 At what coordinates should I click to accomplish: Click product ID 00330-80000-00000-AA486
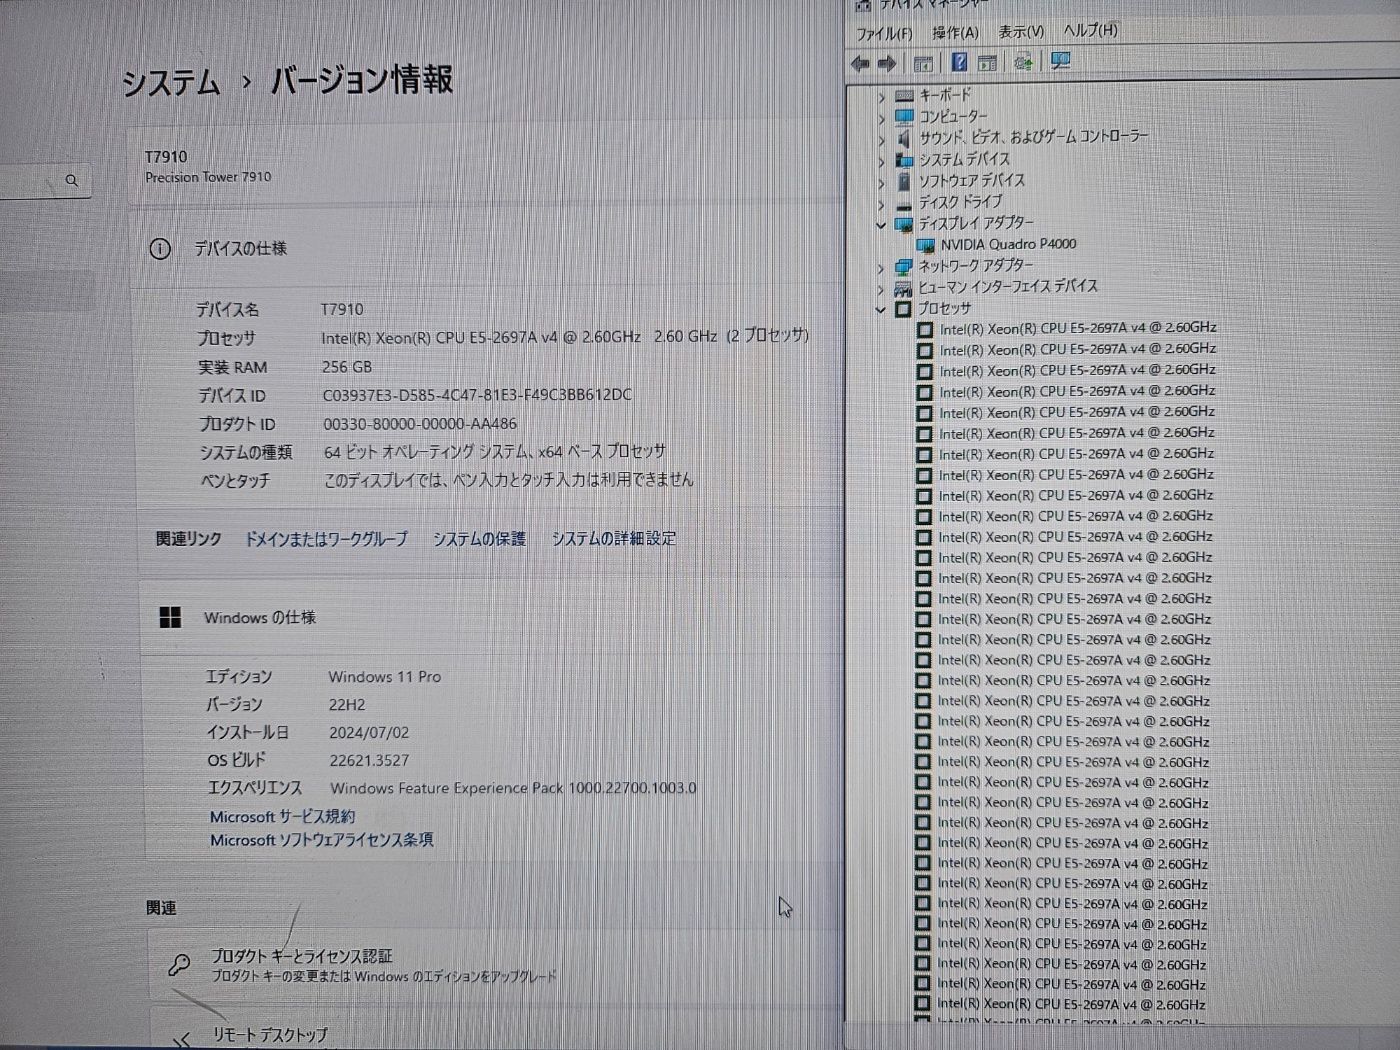point(420,424)
